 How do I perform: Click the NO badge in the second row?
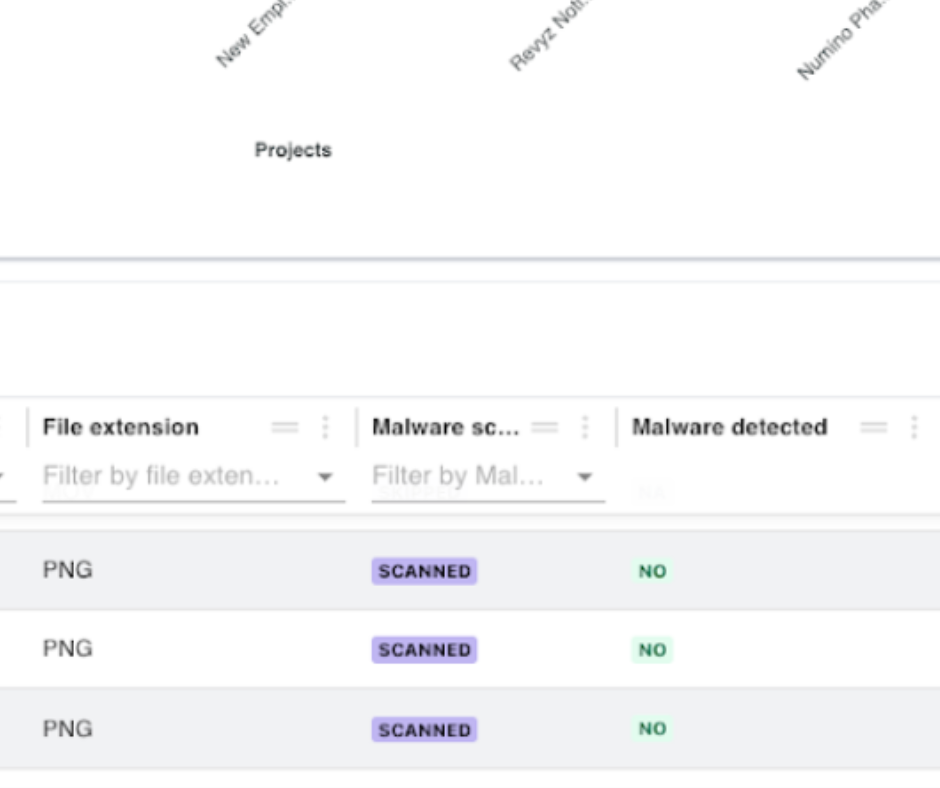tap(652, 650)
